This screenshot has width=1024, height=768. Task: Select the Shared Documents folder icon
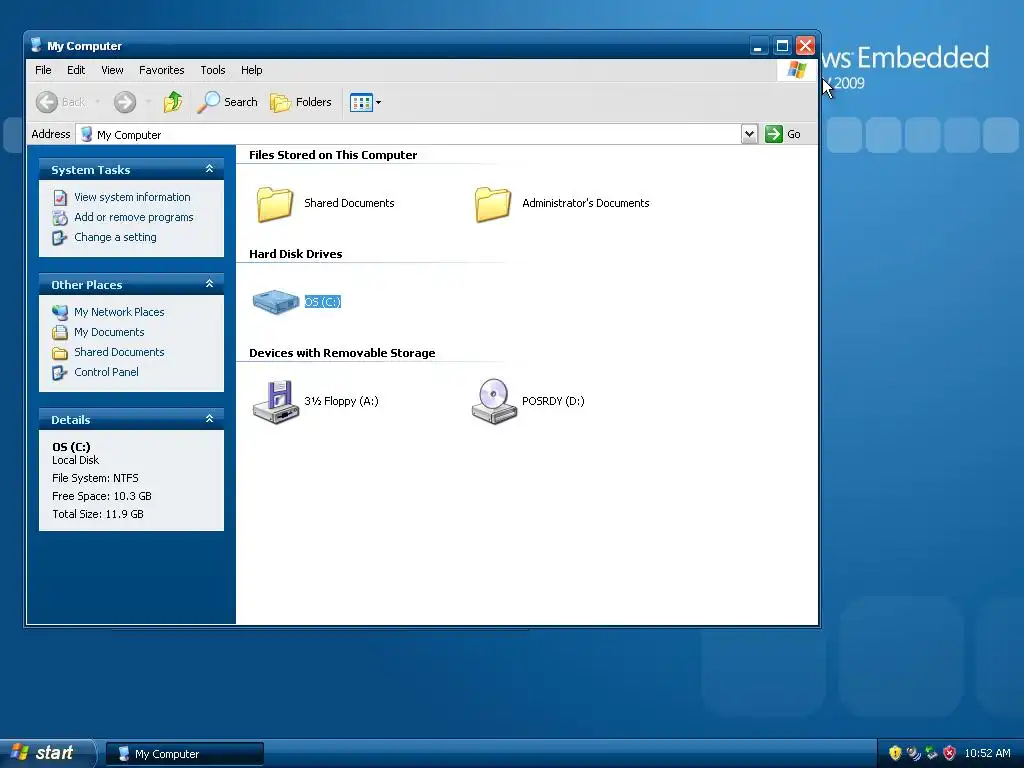(275, 204)
